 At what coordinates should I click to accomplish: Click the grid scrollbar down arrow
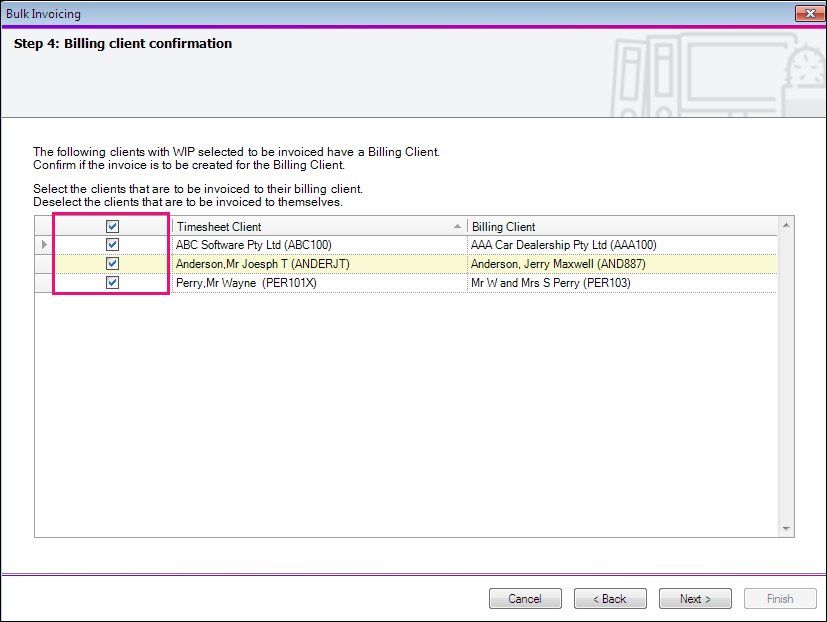point(786,529)
